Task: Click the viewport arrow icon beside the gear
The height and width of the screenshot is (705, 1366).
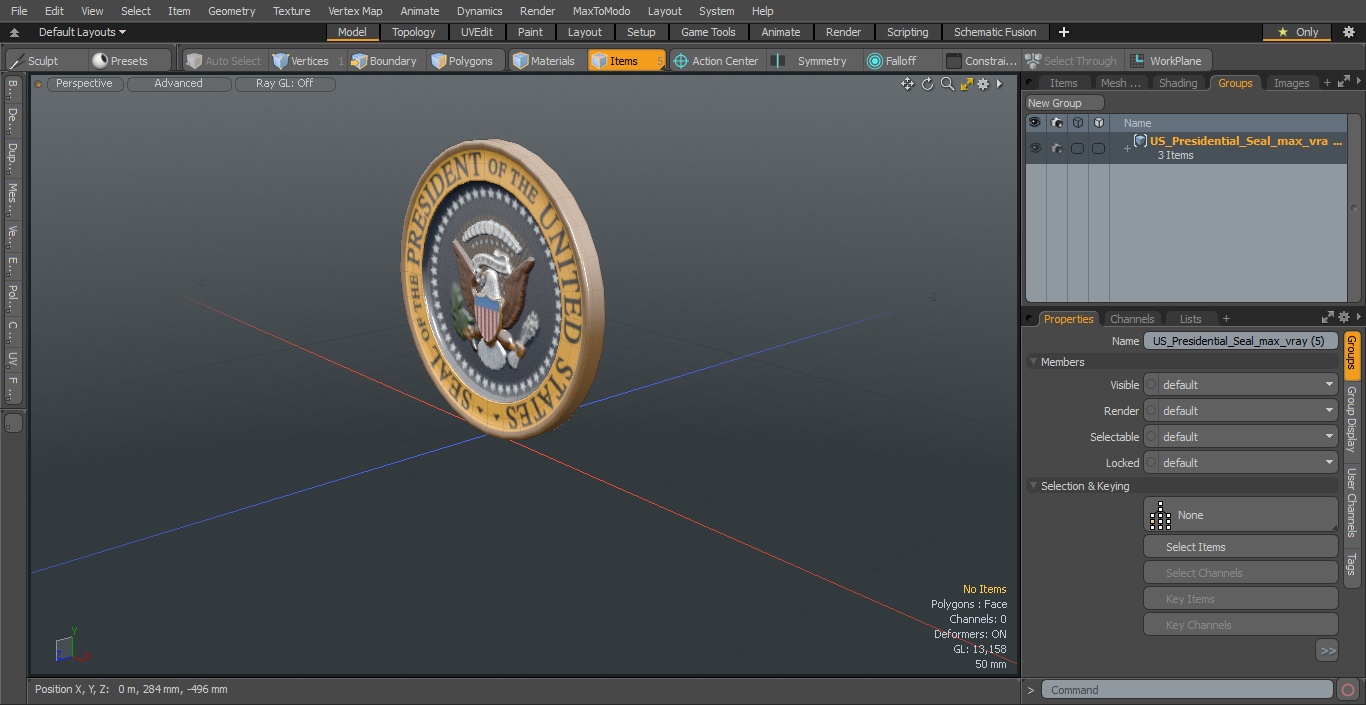Action: (999, 84)
